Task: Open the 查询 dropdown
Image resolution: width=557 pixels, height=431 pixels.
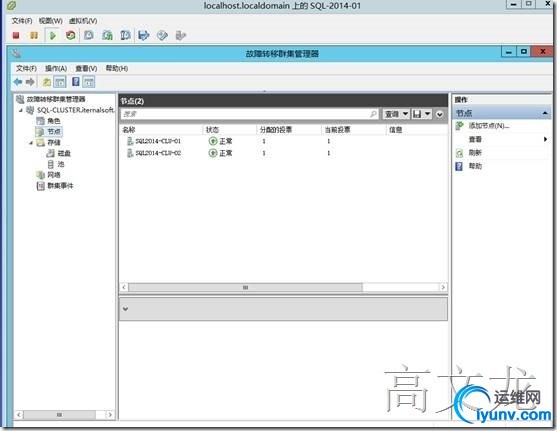Action: click(x=396, y=114)
